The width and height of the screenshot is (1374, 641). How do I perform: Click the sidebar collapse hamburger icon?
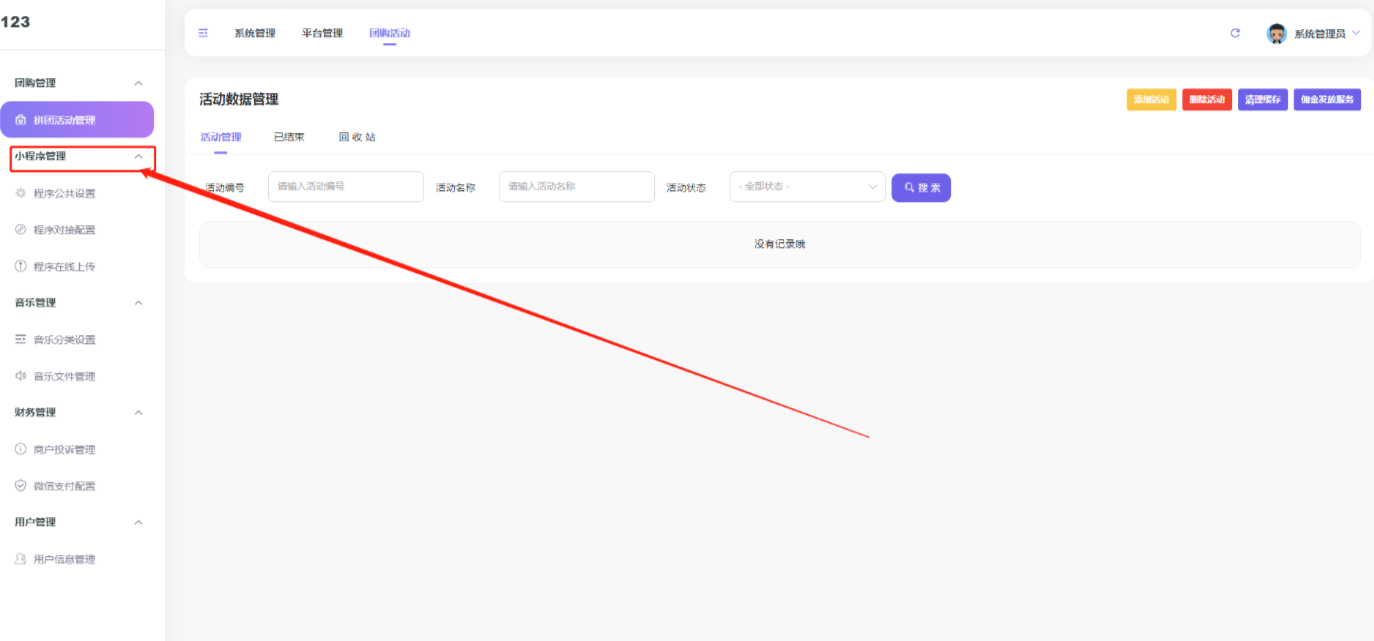203,33
